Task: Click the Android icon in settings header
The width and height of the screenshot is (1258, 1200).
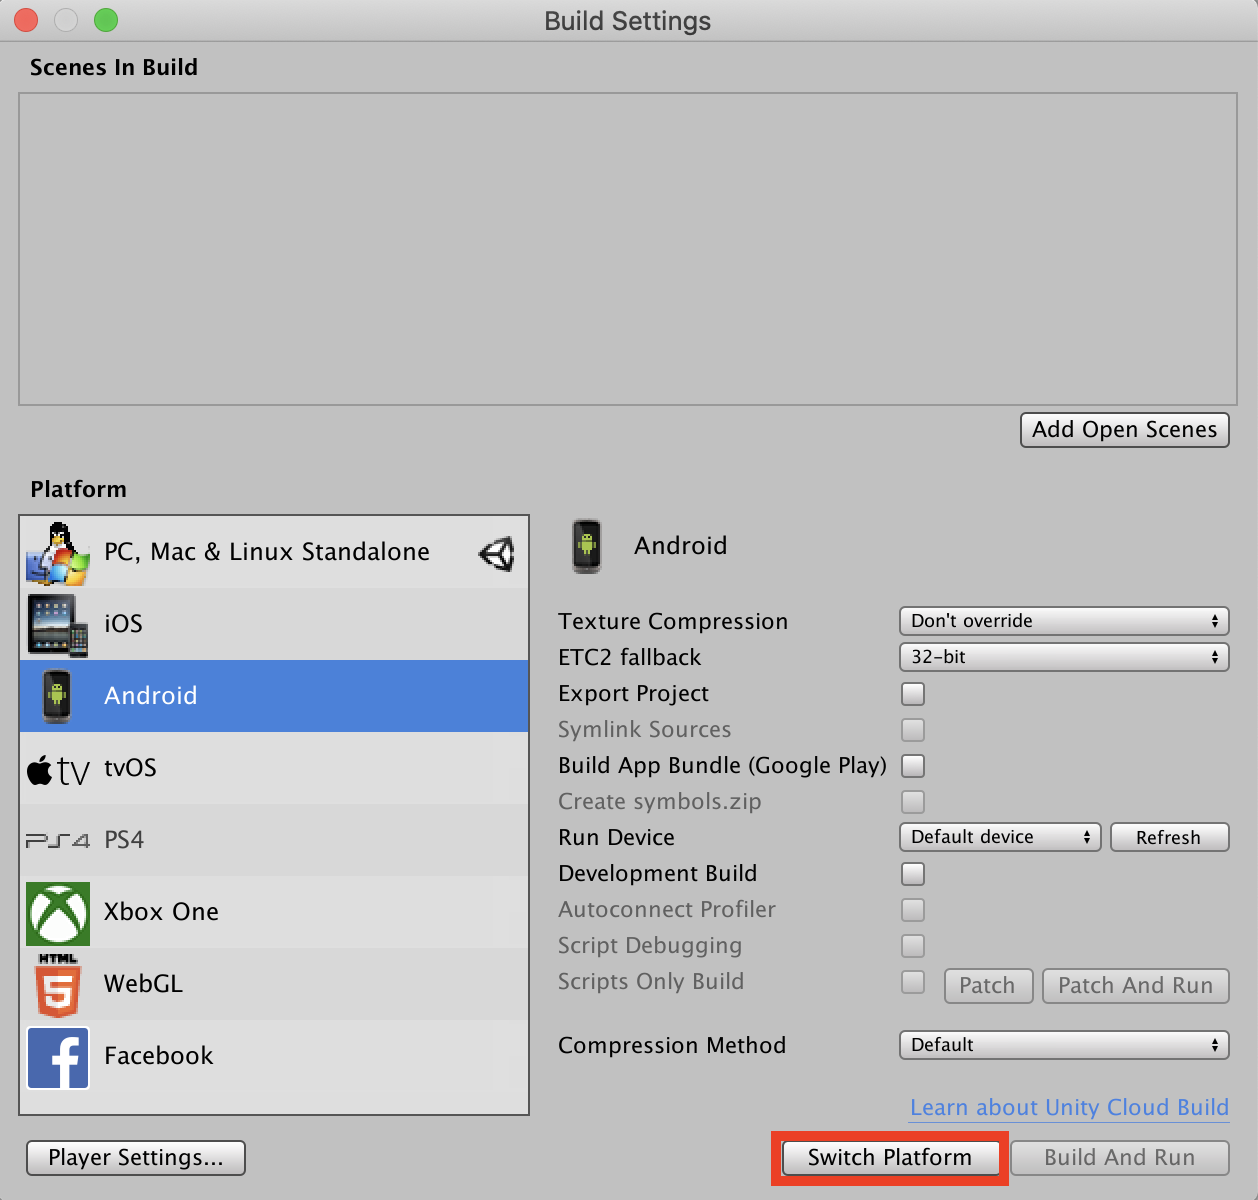Action: click(x=587, y=546)
